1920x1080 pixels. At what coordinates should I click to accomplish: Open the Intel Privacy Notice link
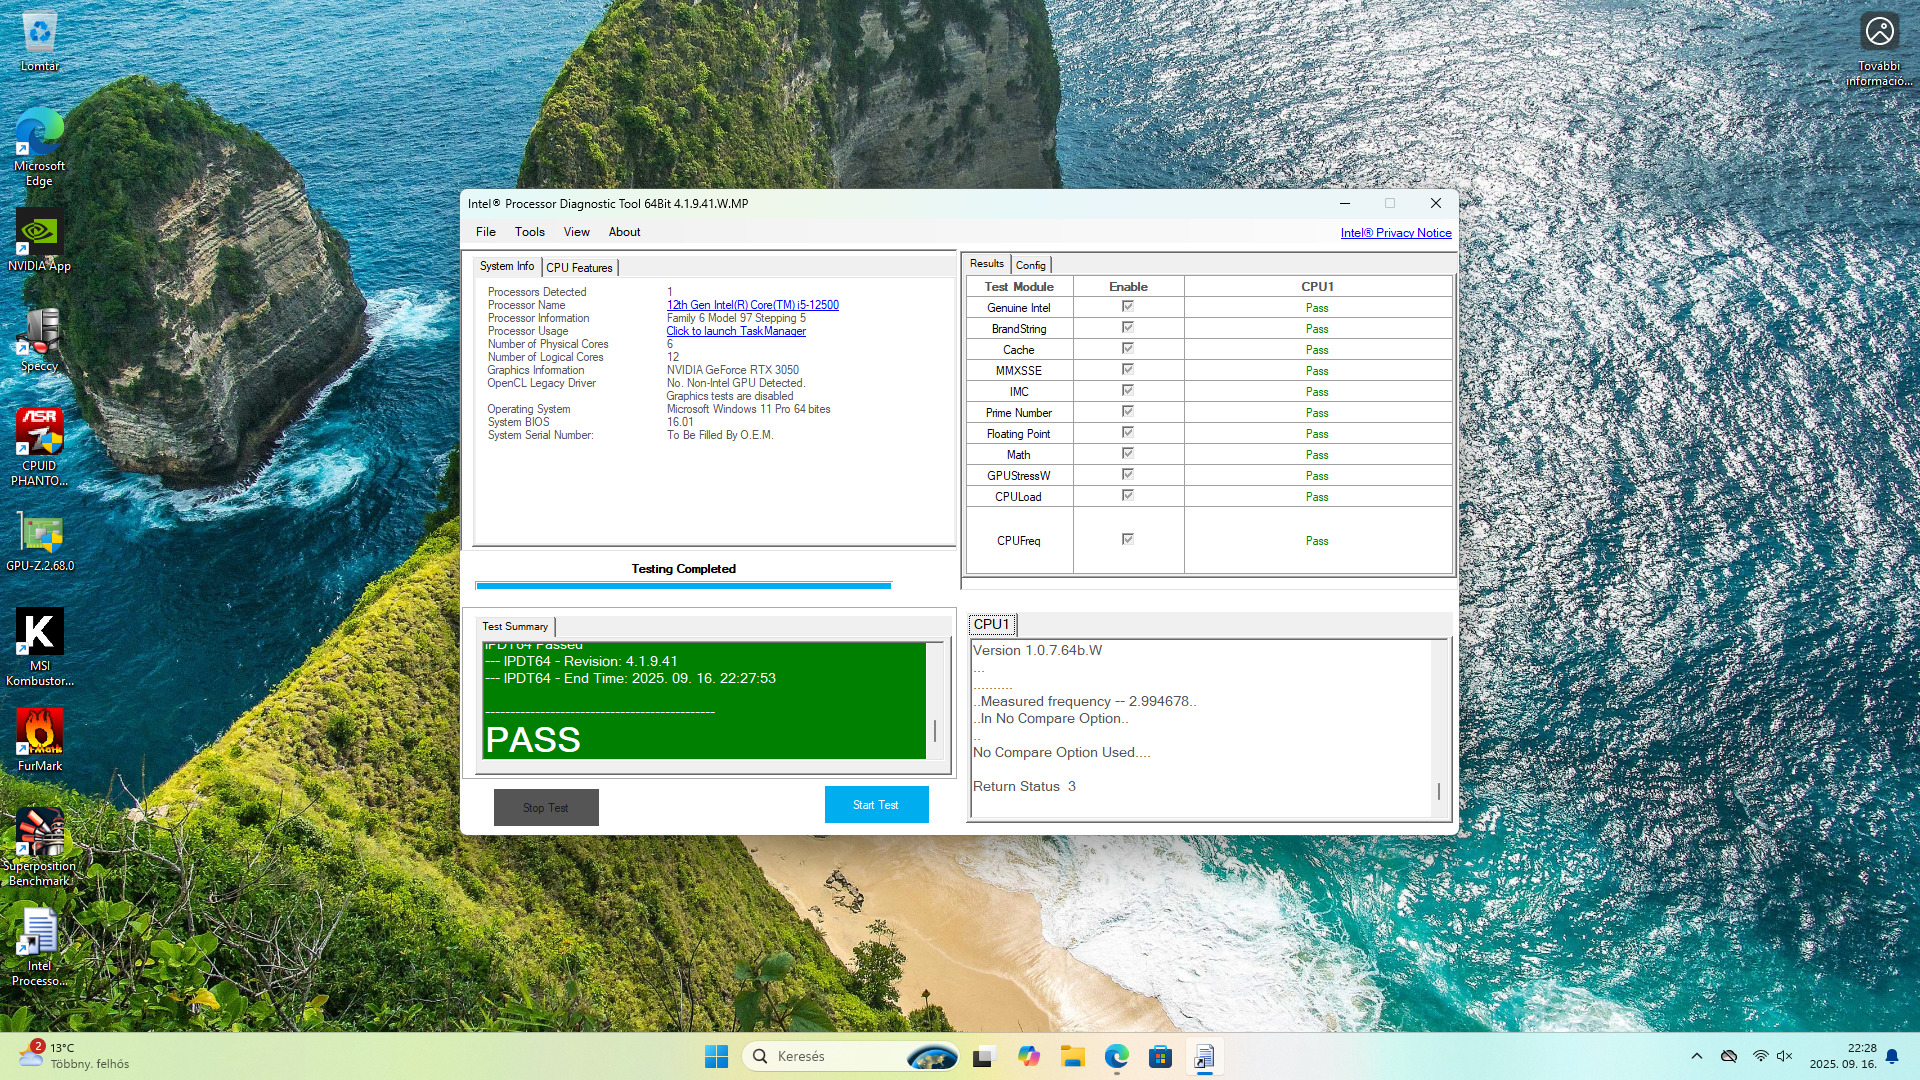1395,233
